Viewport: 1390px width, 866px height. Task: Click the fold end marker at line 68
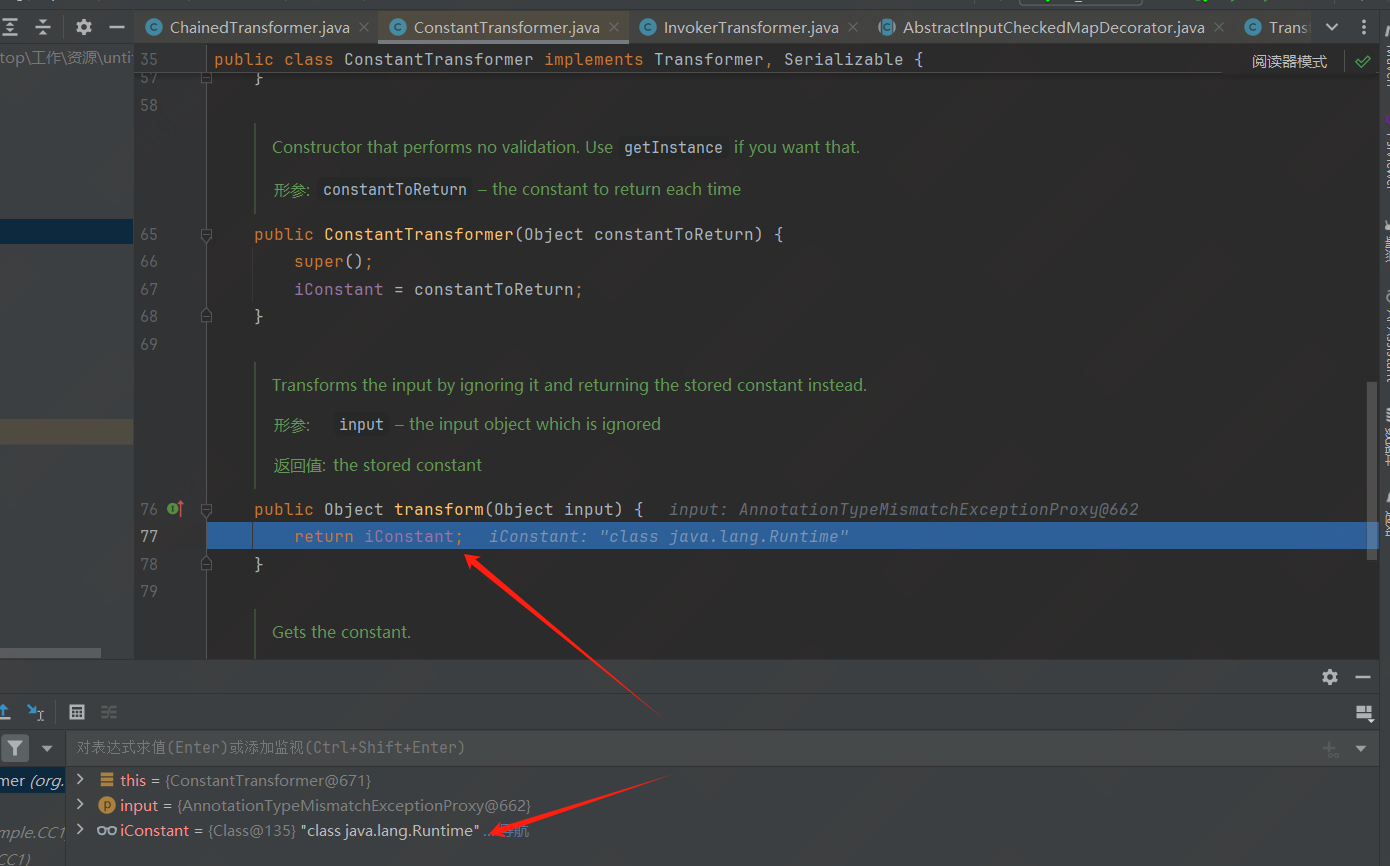coord(206,316)
